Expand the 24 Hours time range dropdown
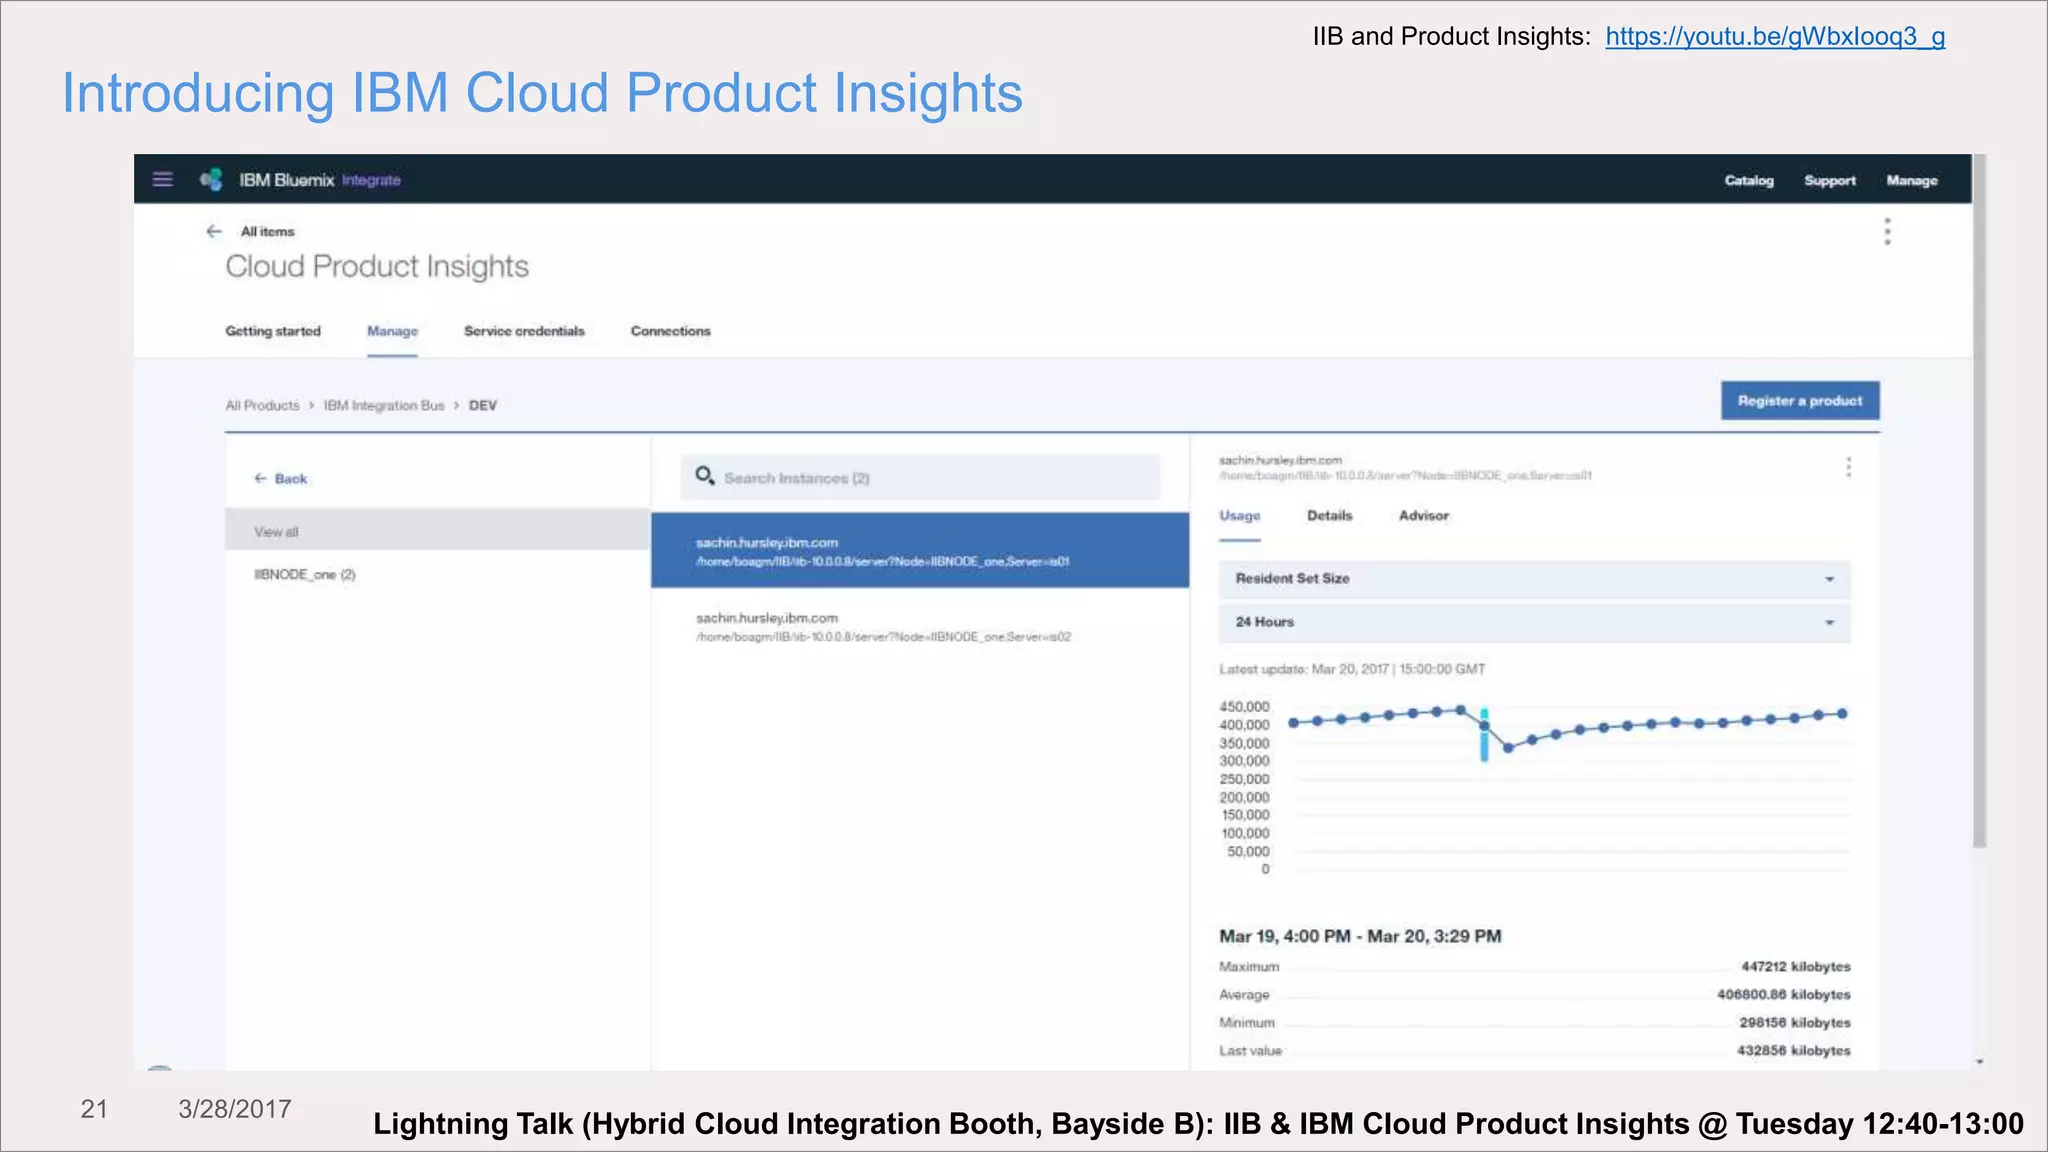The height and width of the screenshot is (1152, 2048). pyautogui.click(x=1534, y=622)
